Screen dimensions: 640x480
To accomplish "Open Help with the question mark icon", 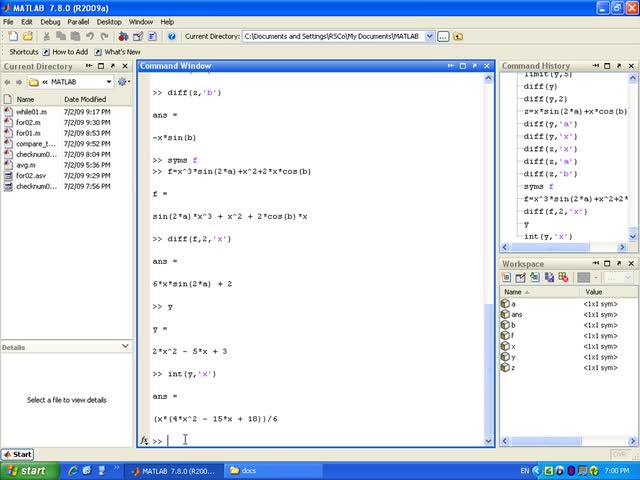I will coord(172,36).
